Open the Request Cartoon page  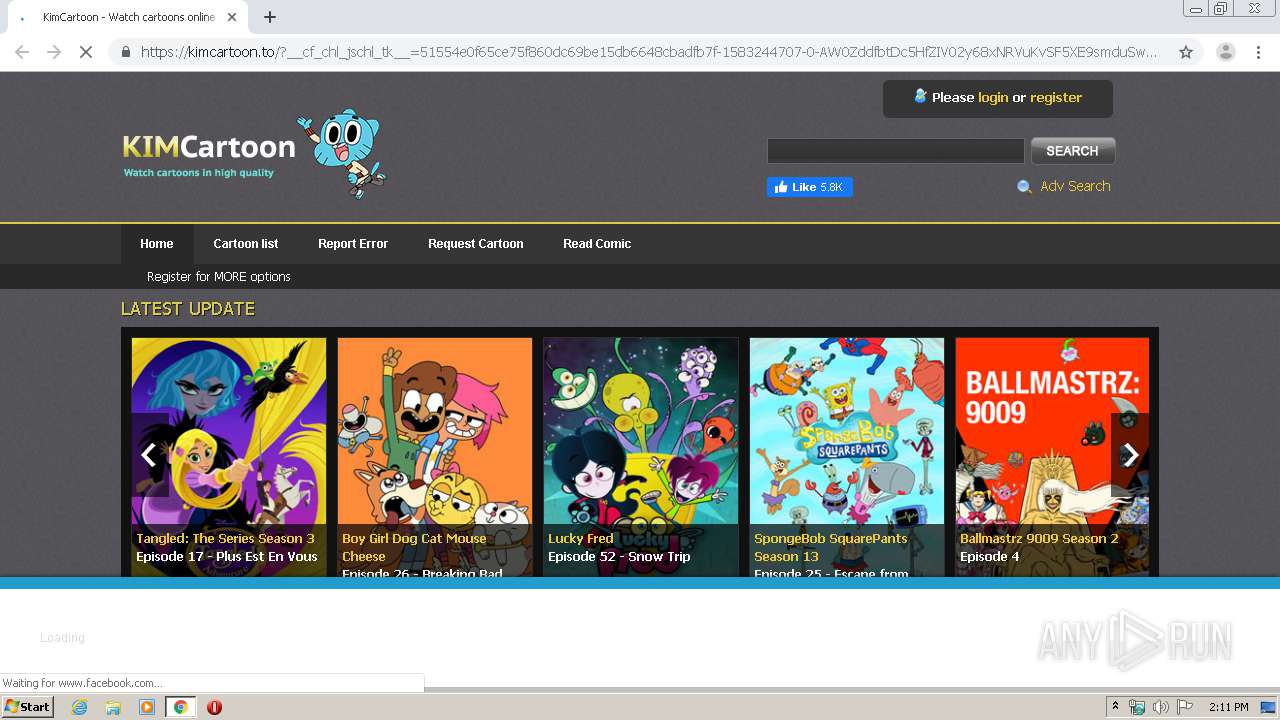475,243
